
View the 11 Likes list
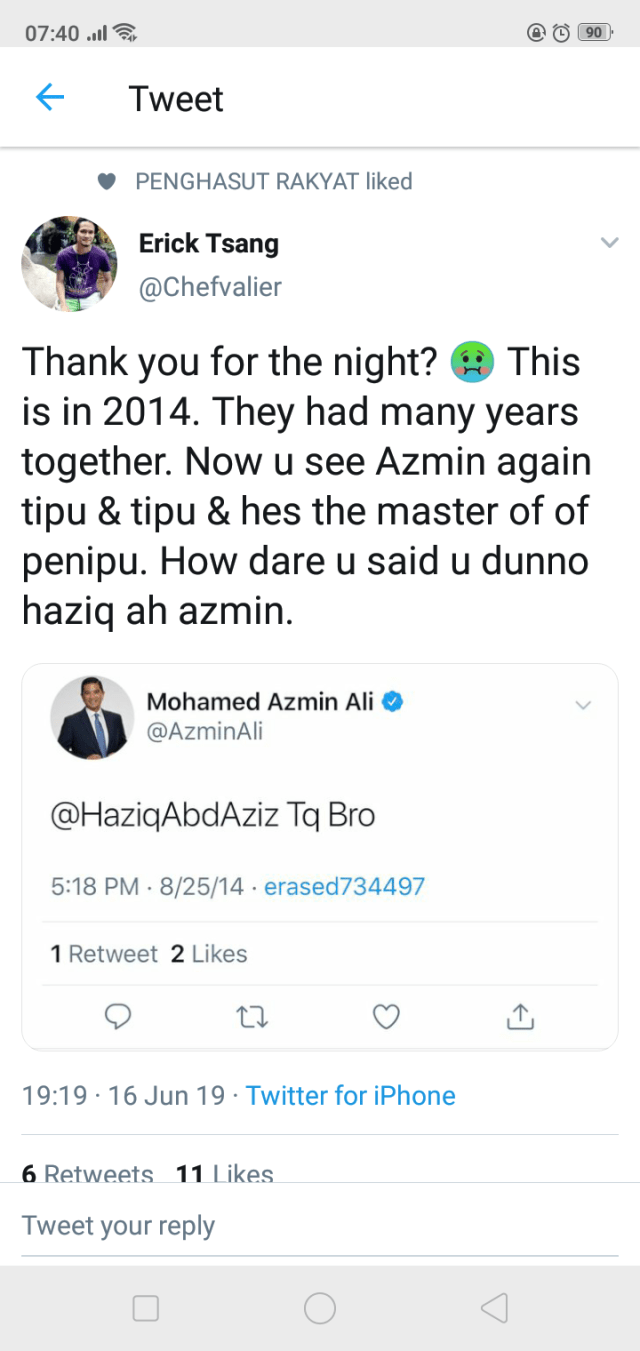pos(225,1172)
